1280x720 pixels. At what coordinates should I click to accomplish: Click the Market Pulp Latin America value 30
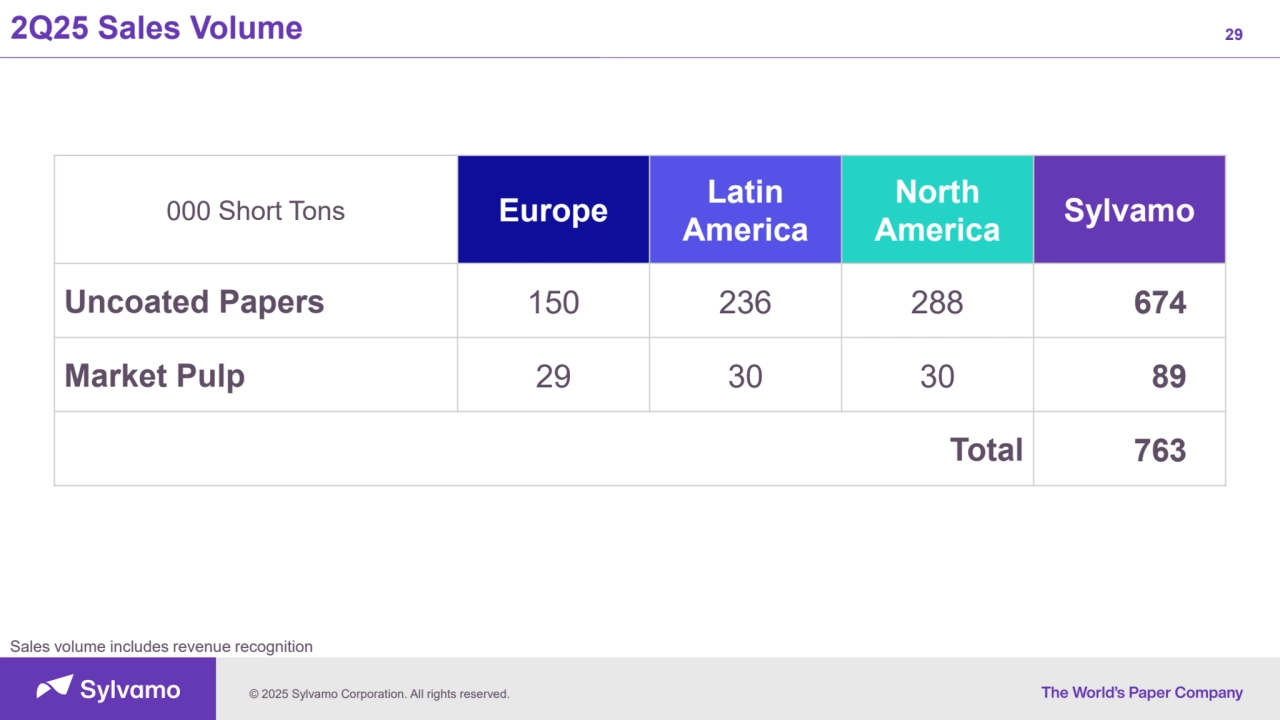pyautogui.click(x=745, y=376)
